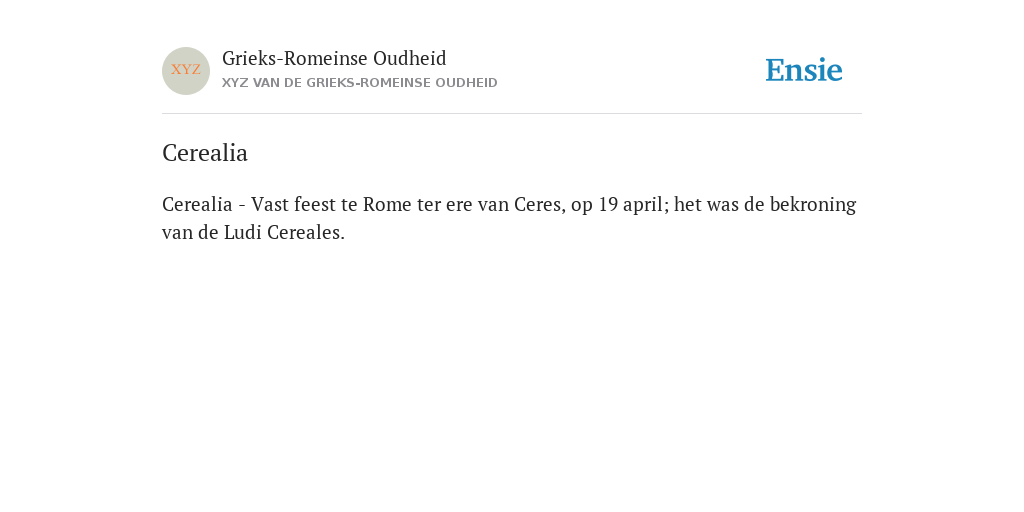Click the word Ceres in the definition
Screen dimensions: 1024x512
click(x=539, y=204)
